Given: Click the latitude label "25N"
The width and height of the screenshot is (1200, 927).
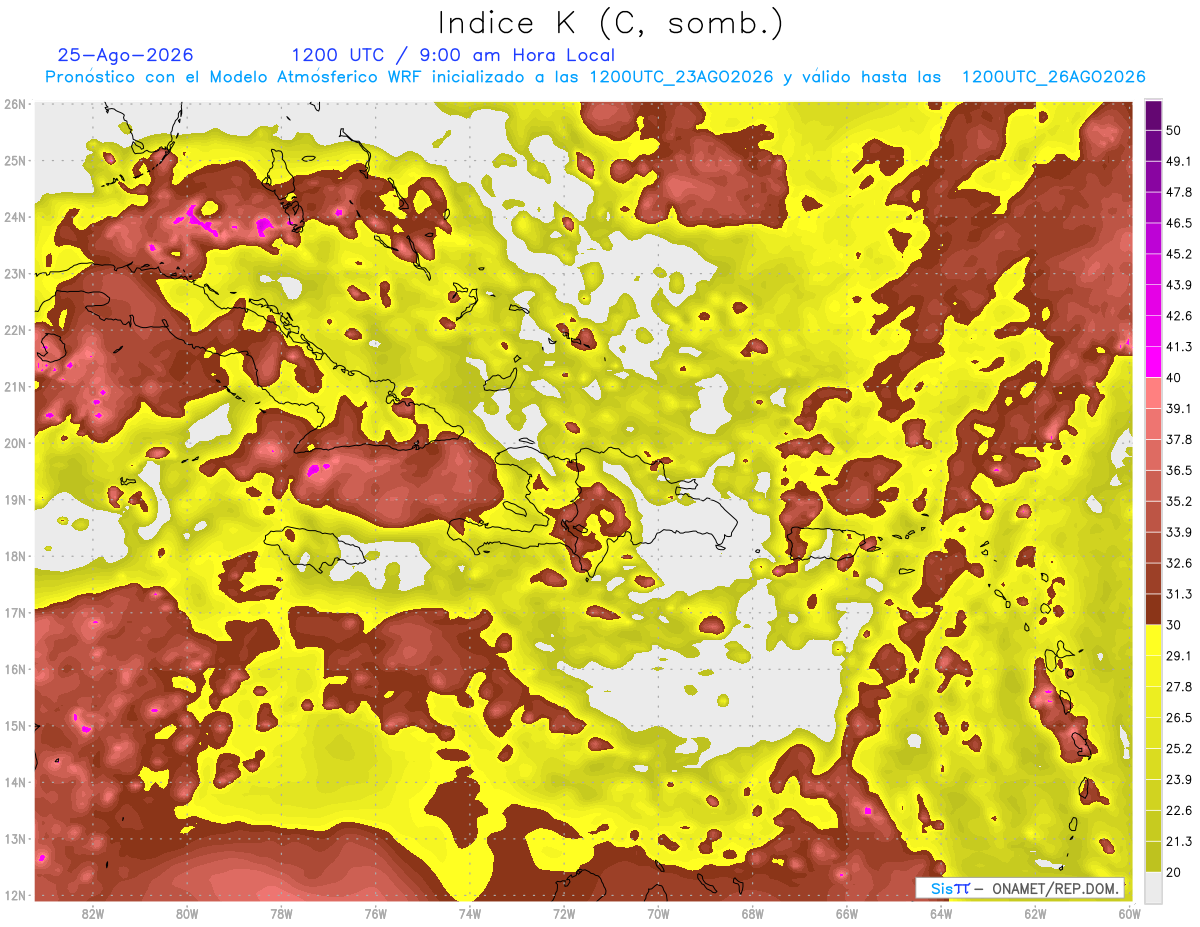Looking at the screenshot, I should pos(16,160).
